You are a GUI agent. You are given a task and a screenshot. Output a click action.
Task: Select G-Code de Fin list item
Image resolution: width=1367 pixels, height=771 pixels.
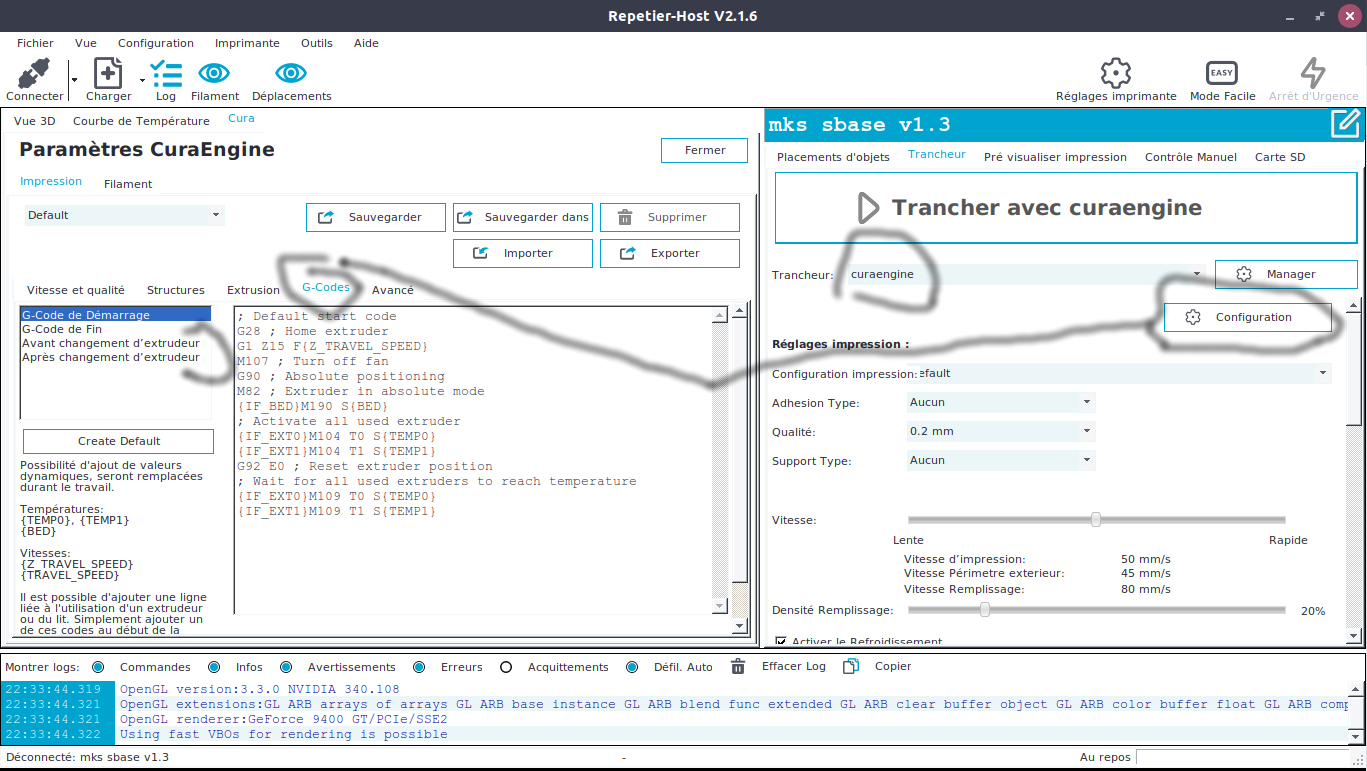click(62, 329)
